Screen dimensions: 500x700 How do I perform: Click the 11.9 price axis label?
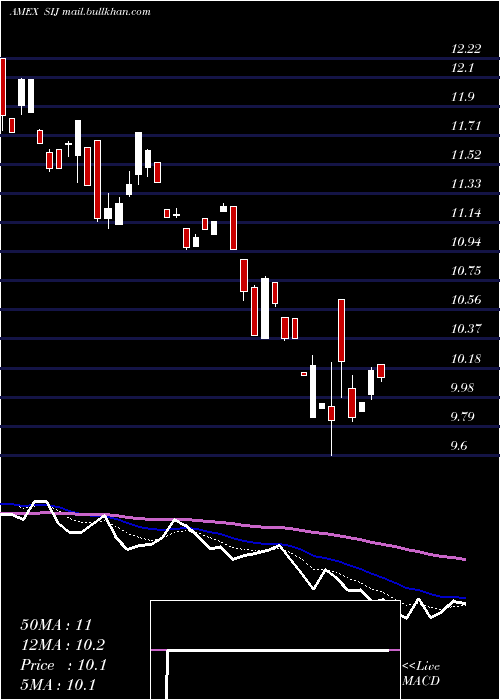pyautogui.click(x=462, y=97)
